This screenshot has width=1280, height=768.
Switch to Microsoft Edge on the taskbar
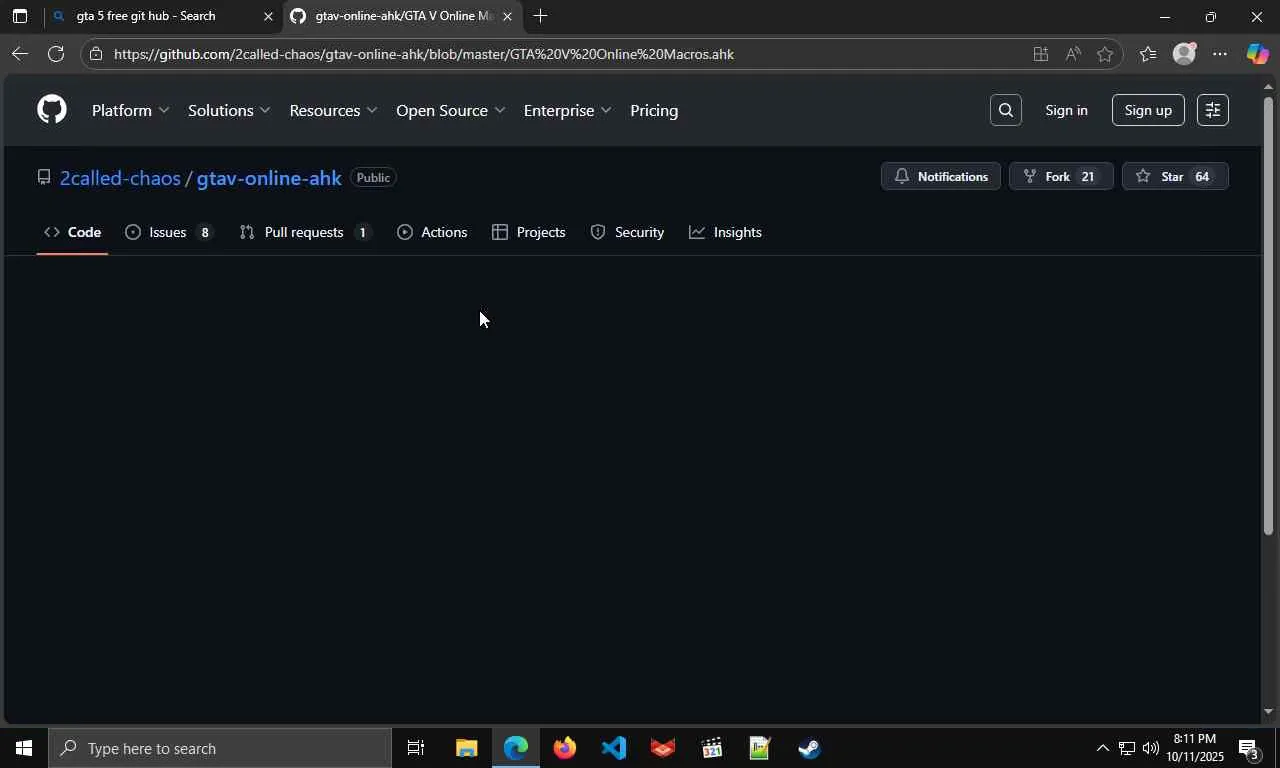coord(515,748)
